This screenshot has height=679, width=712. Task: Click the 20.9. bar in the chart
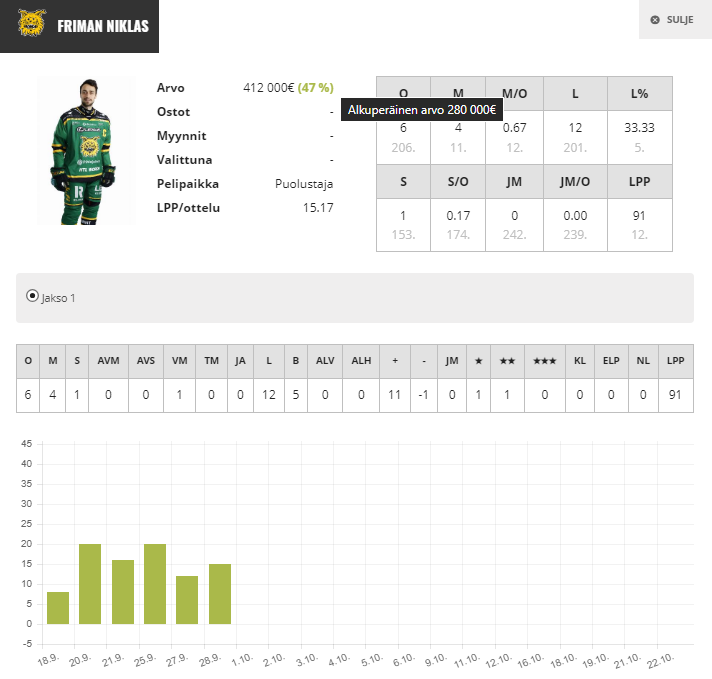point(90,584)
